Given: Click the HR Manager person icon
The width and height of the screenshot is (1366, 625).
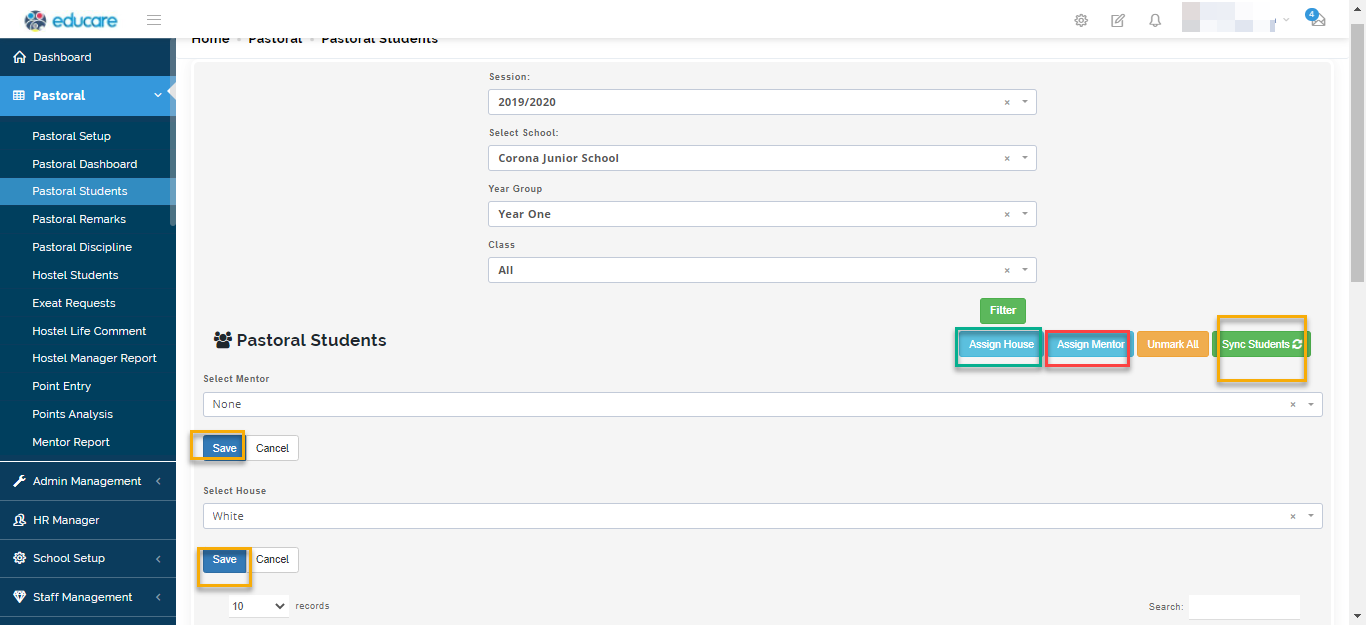Looking at the screenshot, I should point(19,520).
